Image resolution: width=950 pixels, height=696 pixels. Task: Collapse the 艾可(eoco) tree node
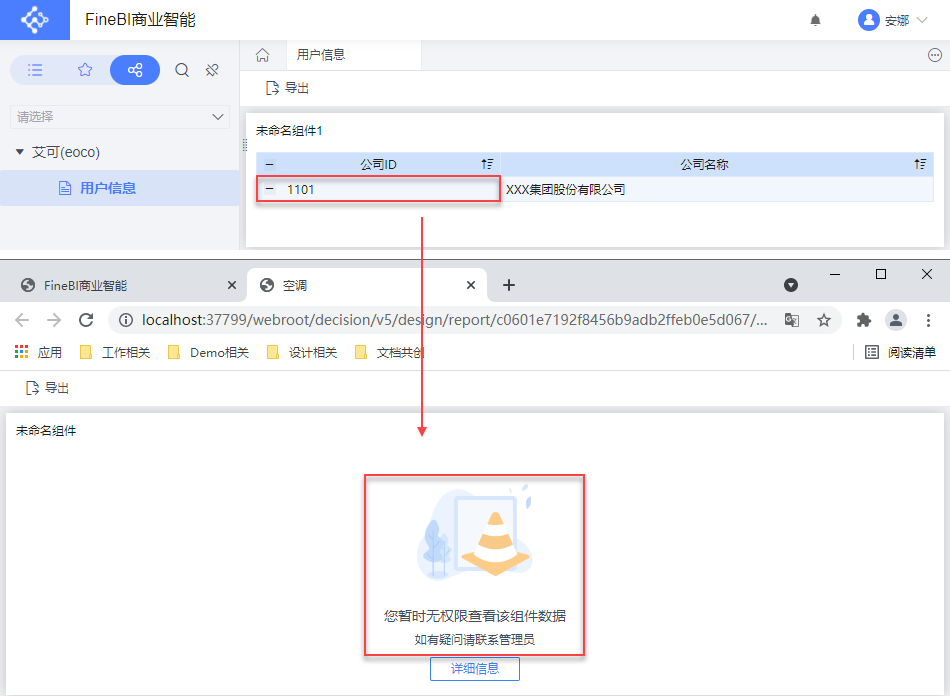click(x=20, y=152)
